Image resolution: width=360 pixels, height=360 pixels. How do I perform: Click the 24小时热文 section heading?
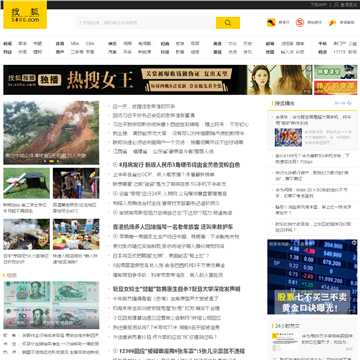coord(287,326)
